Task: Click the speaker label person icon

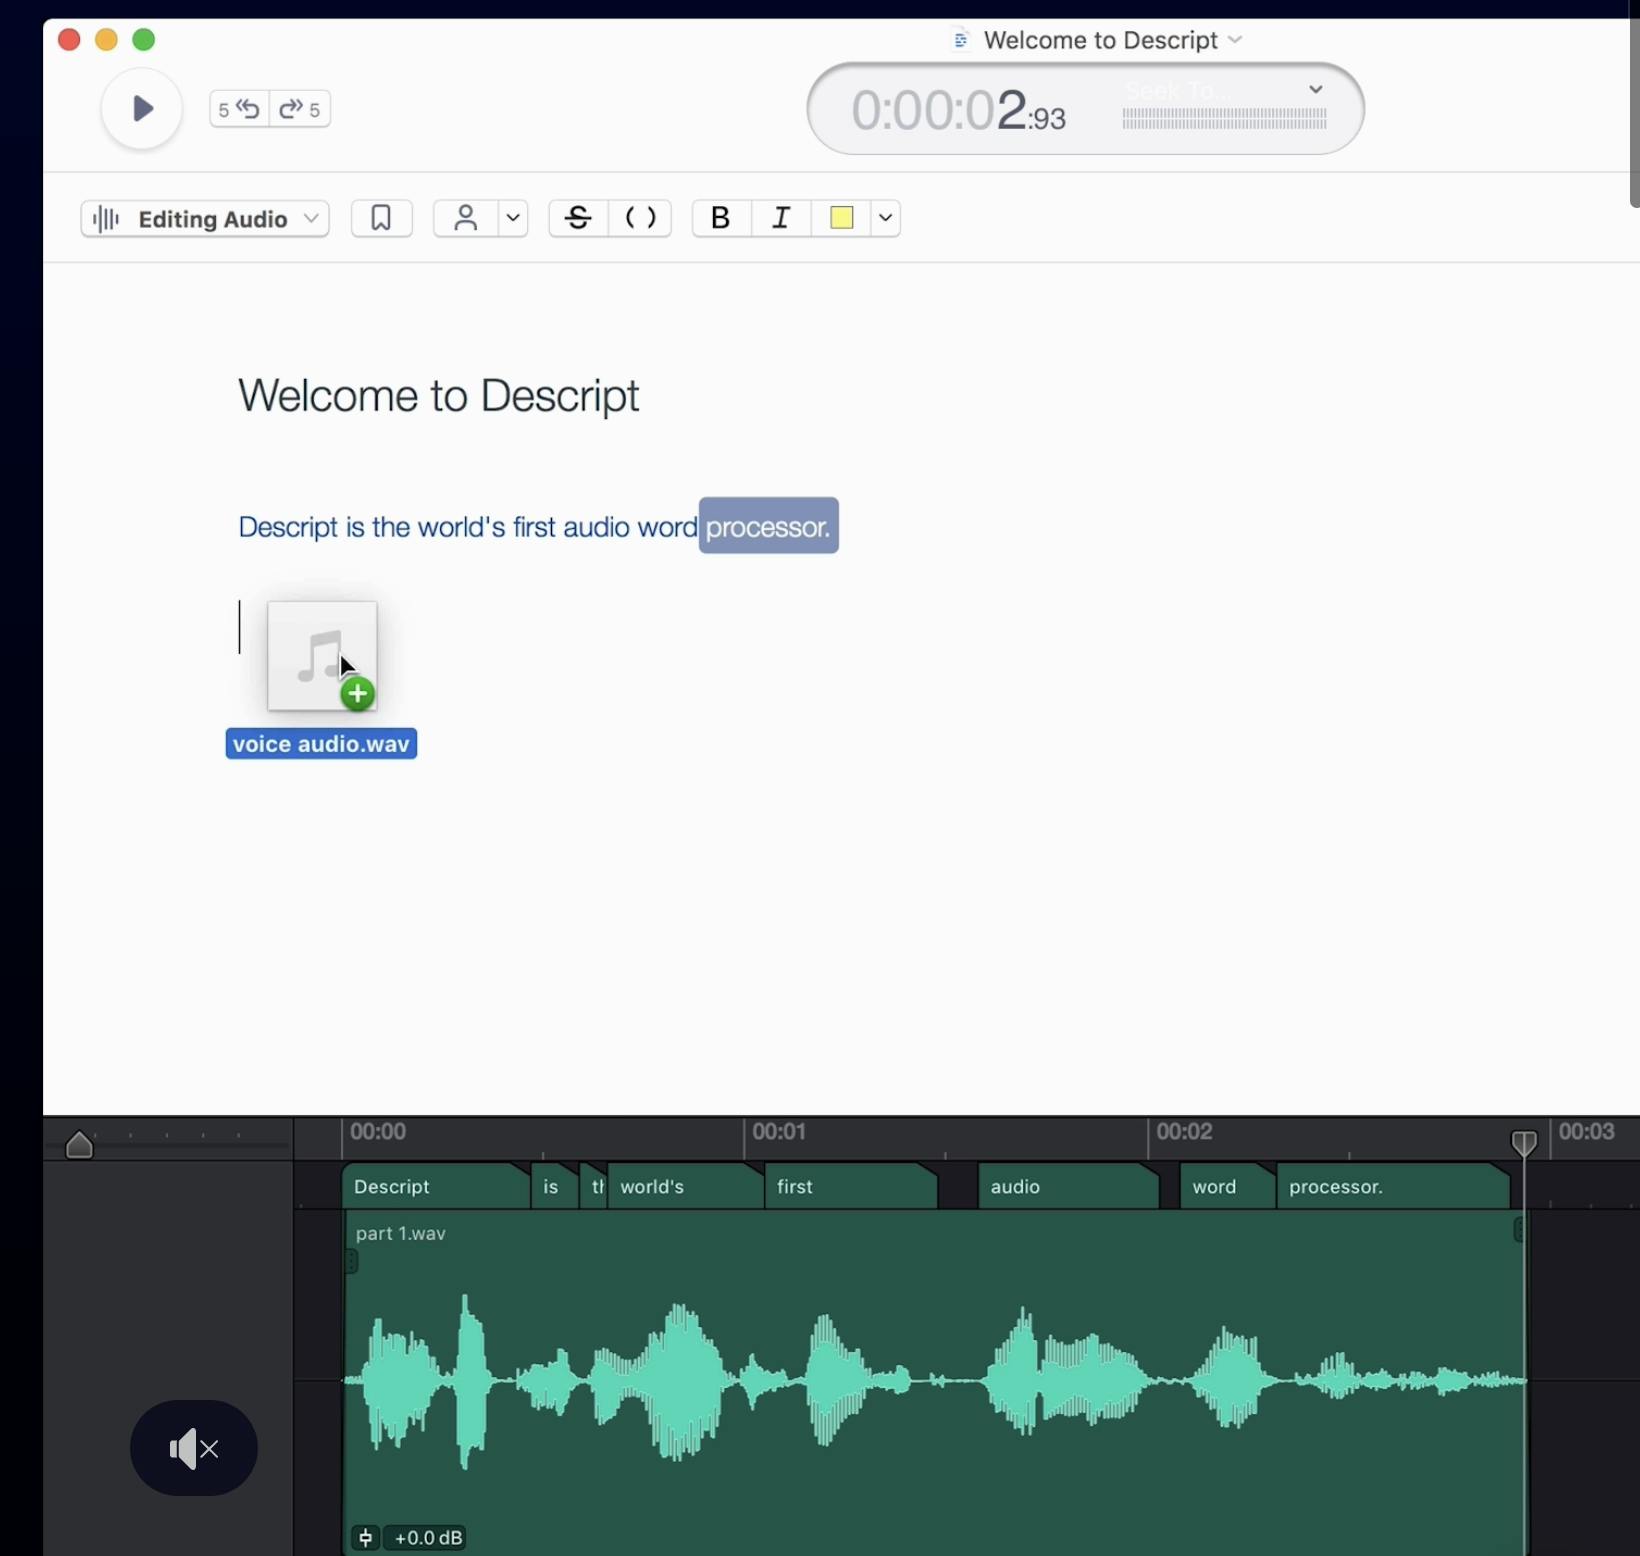Action: pyautogui.click(x=465, y=218)
